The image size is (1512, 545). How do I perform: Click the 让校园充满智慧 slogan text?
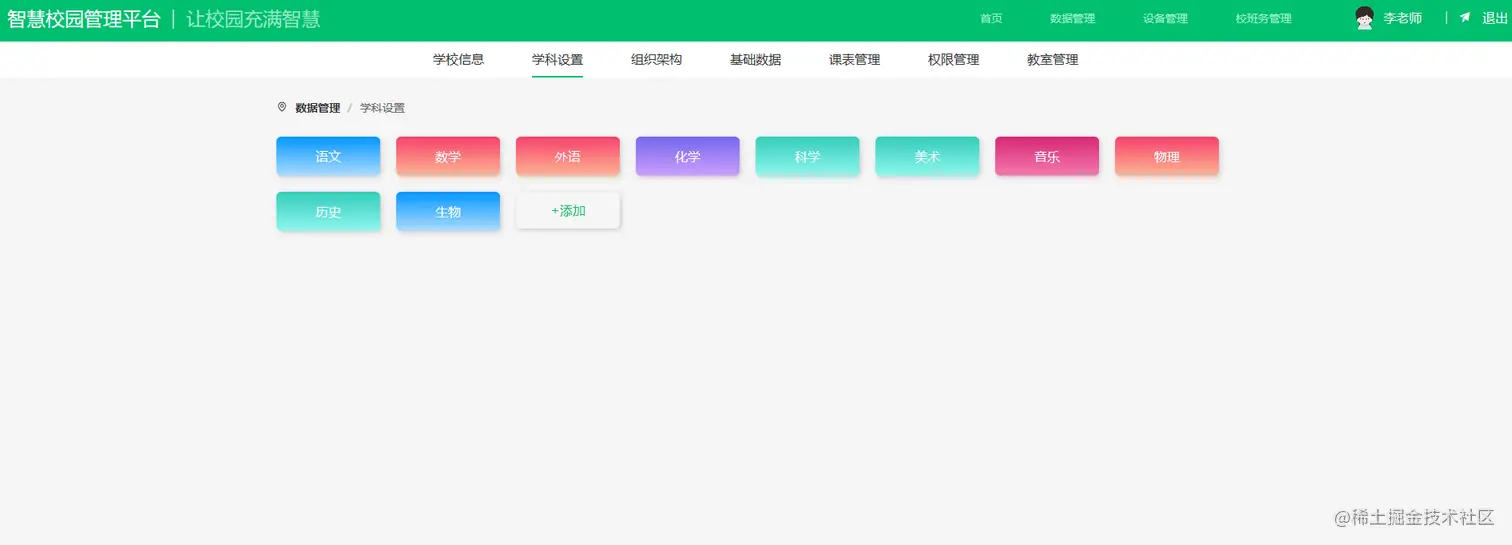pos(253,19)
